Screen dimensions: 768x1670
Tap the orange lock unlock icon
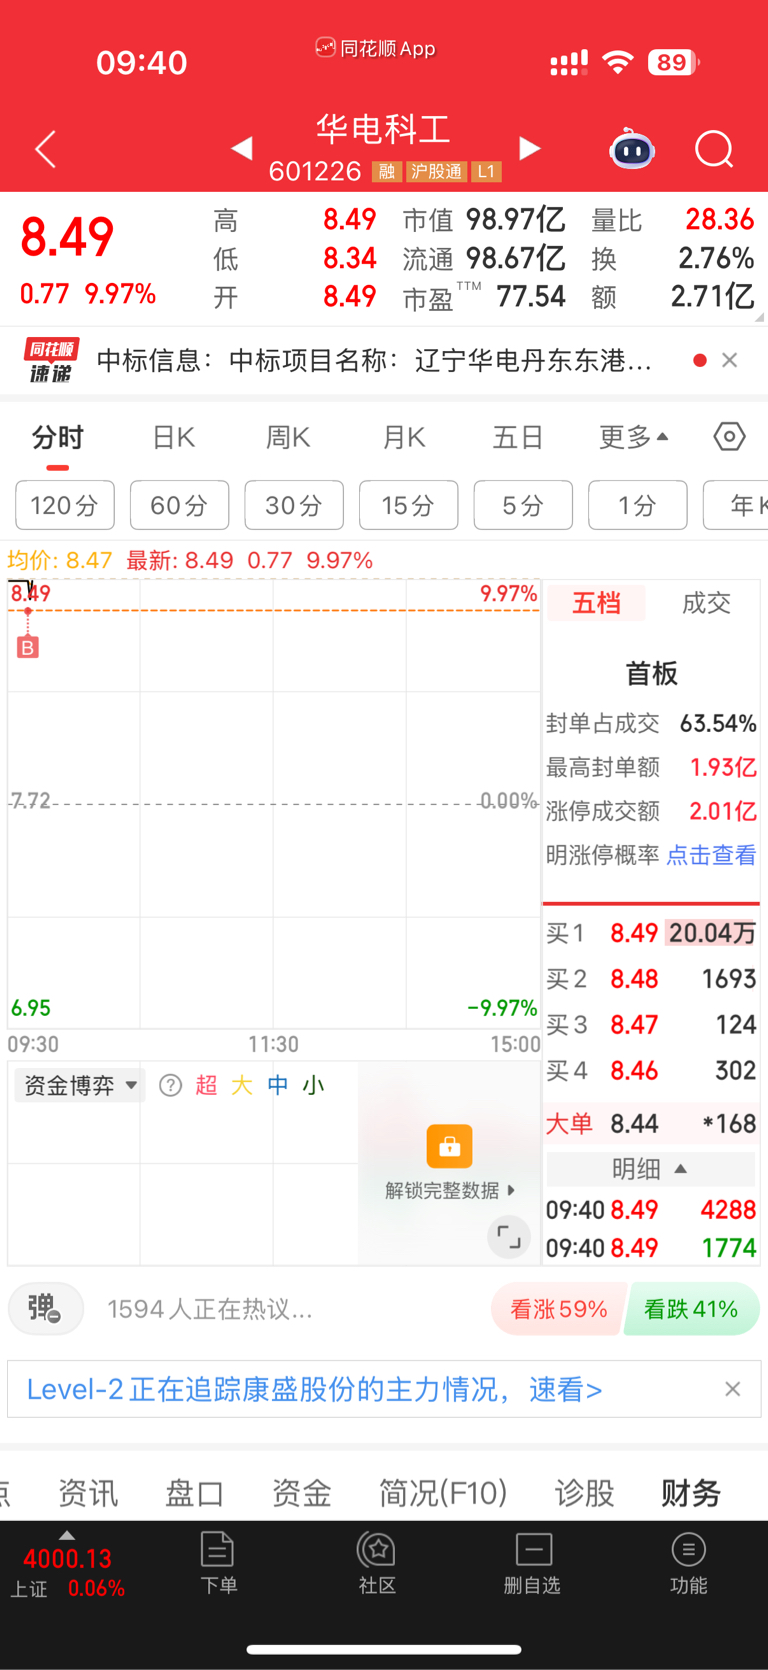point(449,1146)
